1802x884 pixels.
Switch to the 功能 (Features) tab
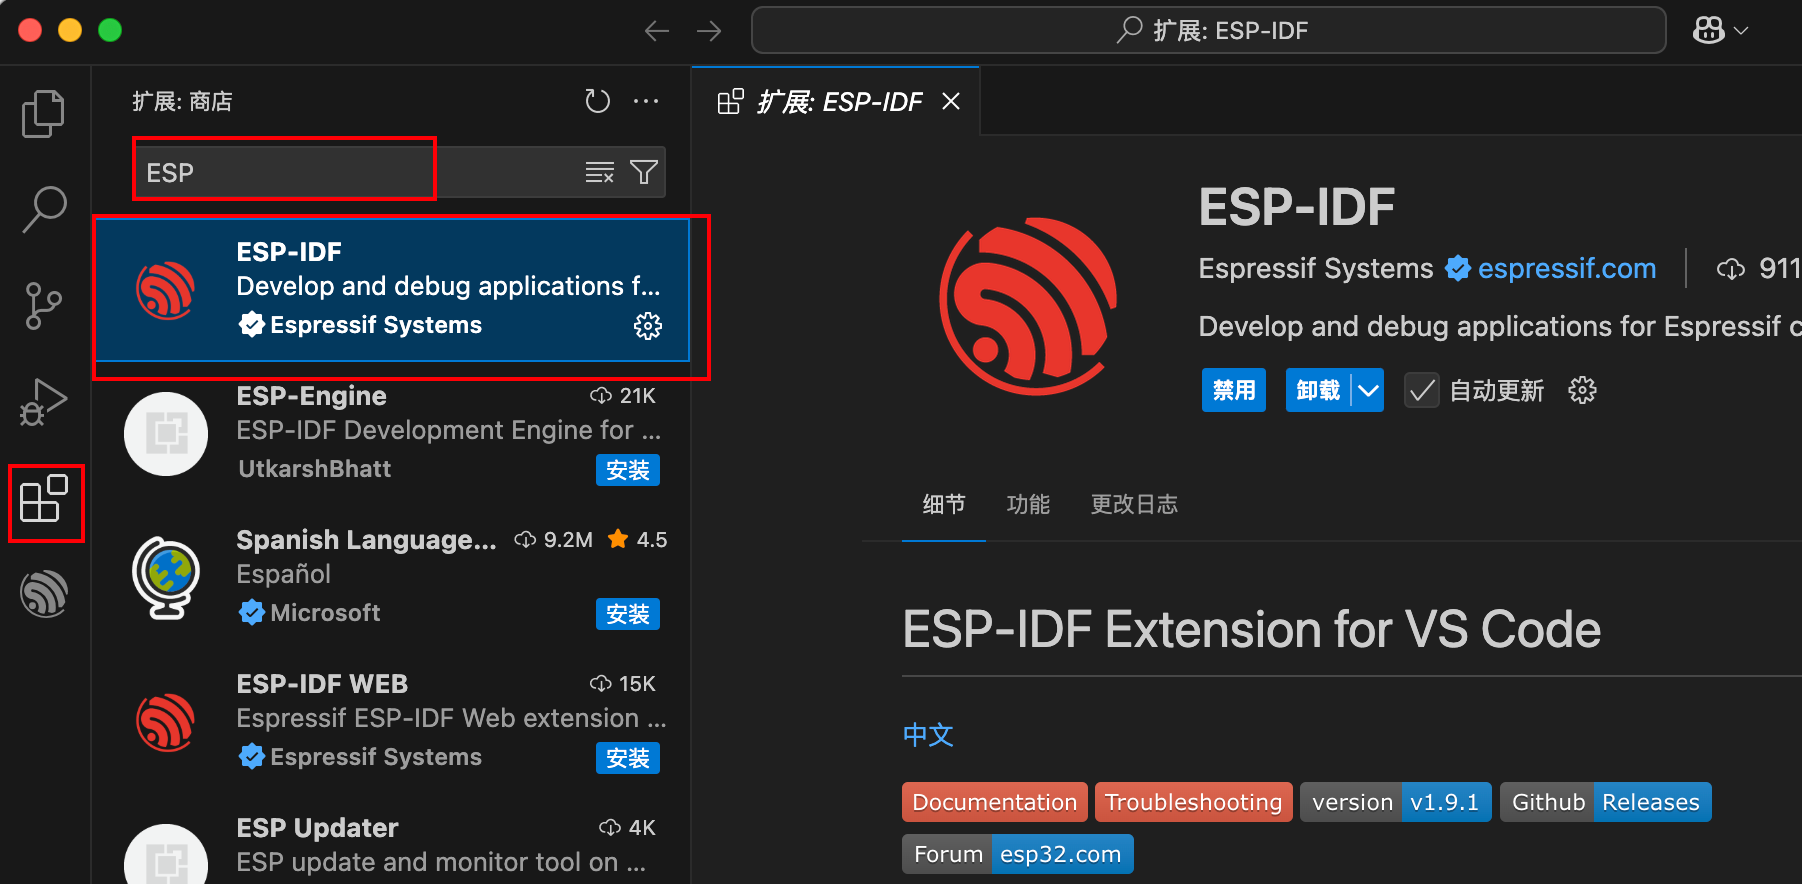[x=1028, y=504]
